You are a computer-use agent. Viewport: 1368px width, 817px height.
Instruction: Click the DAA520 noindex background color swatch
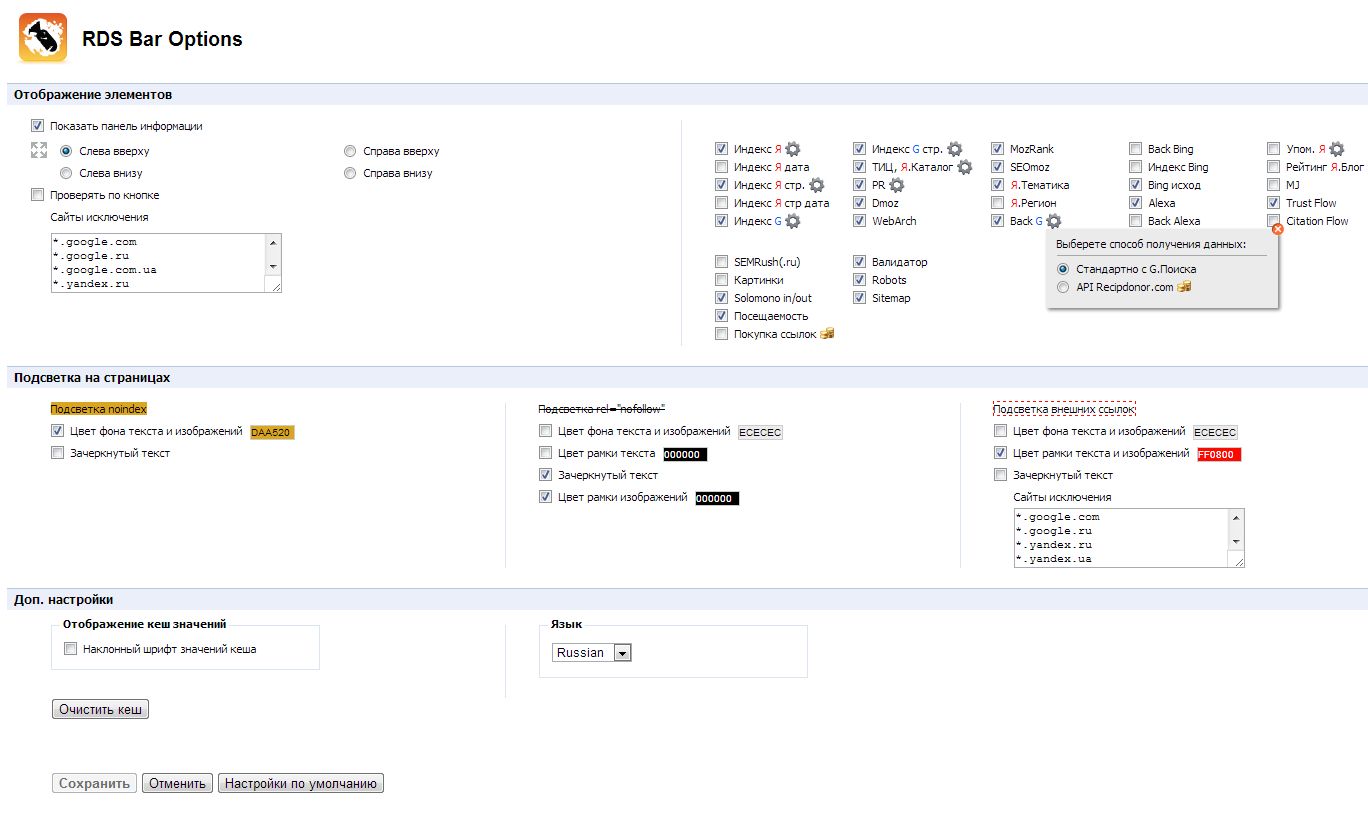click(x=273, y=433)
